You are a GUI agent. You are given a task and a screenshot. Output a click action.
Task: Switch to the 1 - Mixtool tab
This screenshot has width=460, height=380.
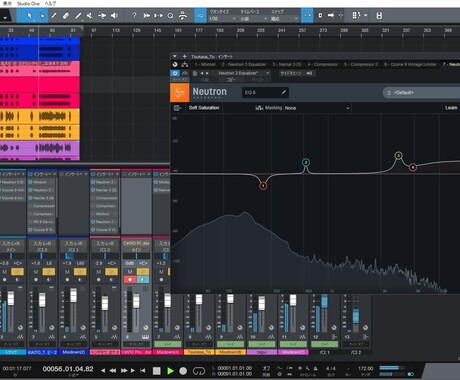point(205,64)
